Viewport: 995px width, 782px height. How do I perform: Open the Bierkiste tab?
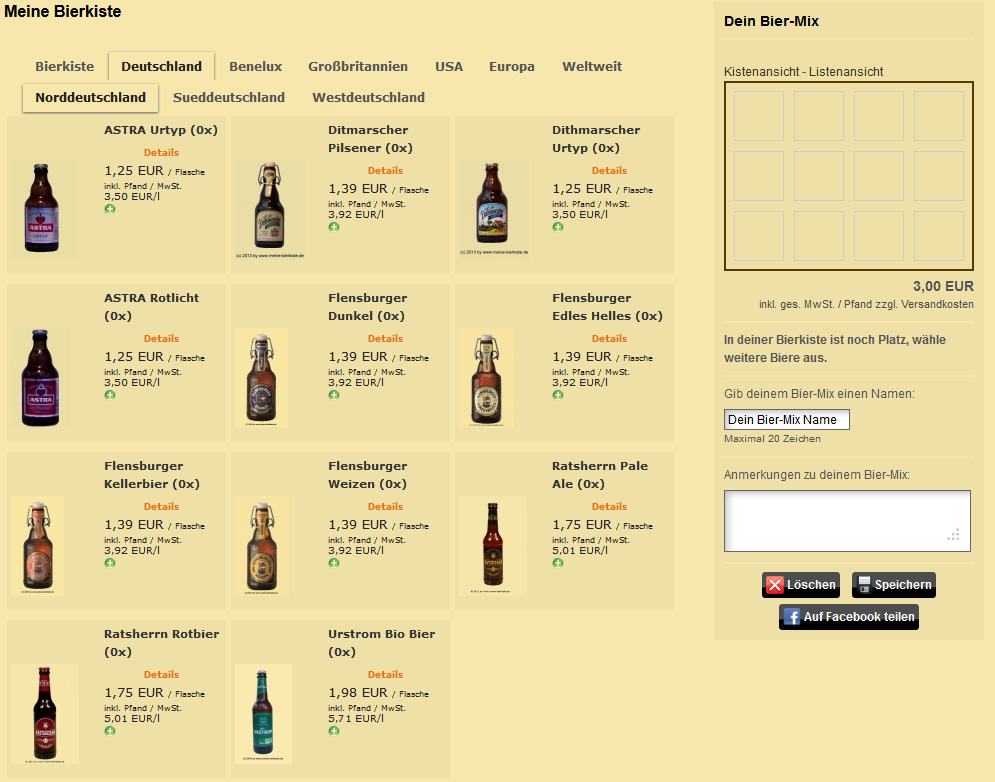pos(65,67)
